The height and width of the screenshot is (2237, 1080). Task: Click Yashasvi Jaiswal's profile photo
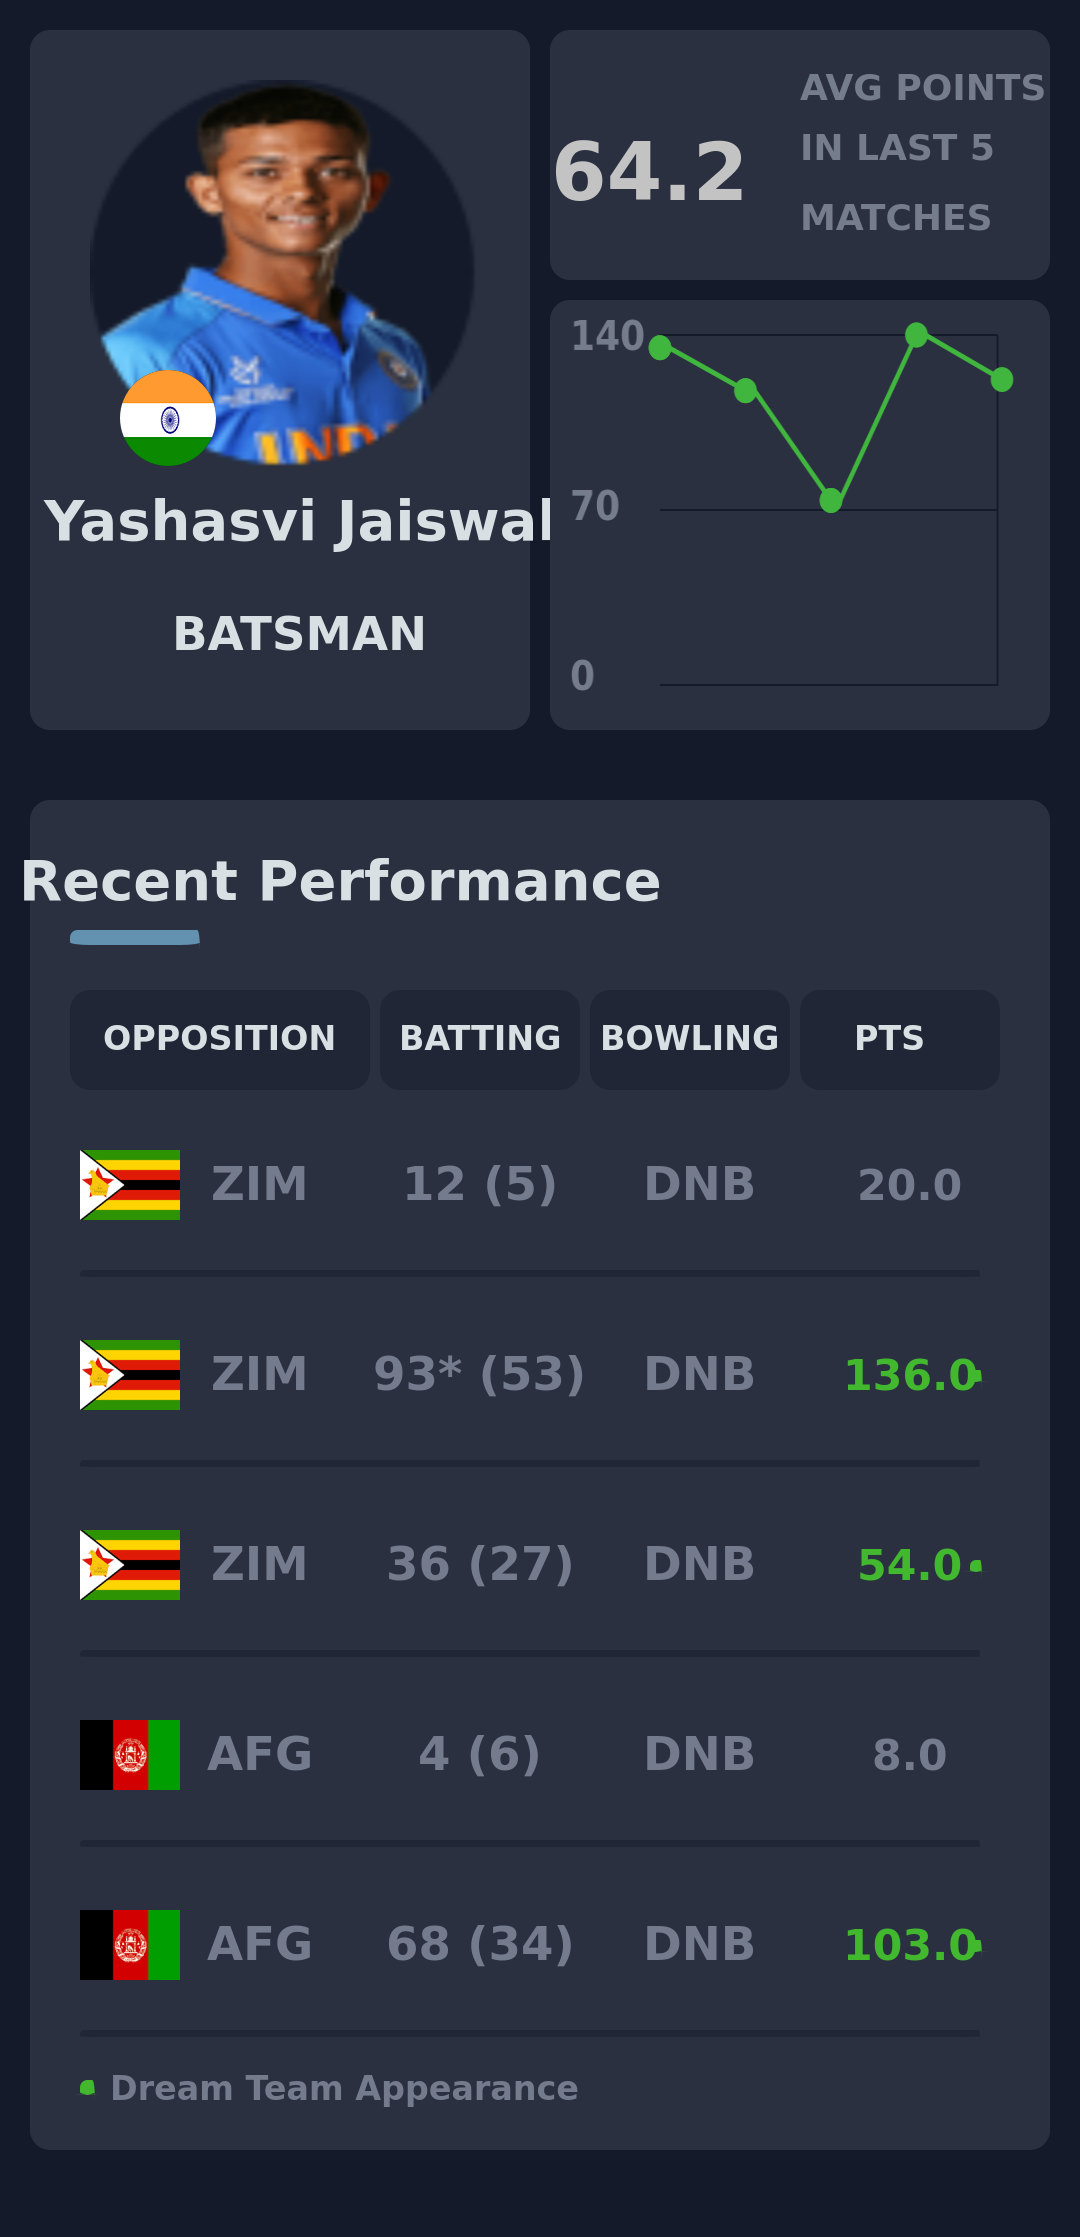click(x=282, y=250)
